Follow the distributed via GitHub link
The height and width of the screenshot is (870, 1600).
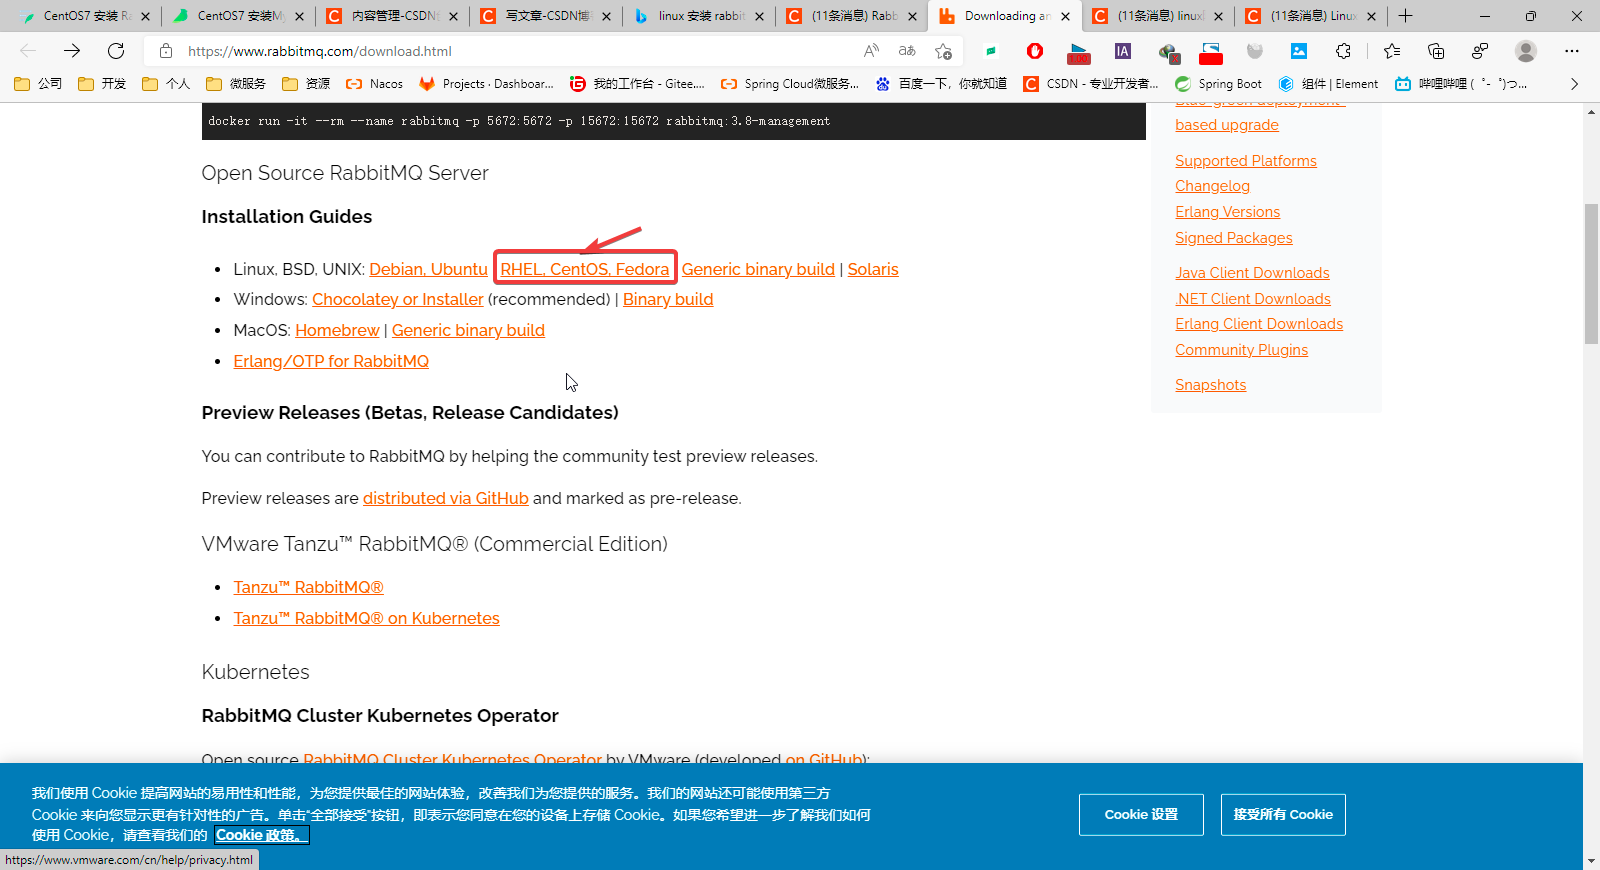click(x=445, y=498)
